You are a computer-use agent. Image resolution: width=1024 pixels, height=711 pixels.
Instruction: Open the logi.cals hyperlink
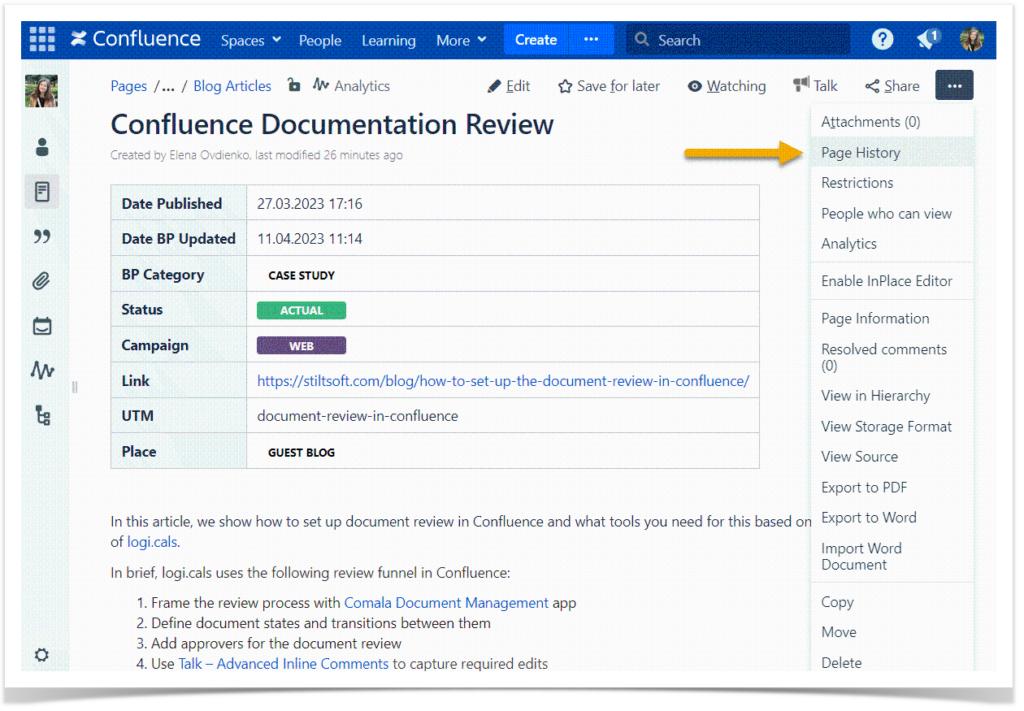151,542
